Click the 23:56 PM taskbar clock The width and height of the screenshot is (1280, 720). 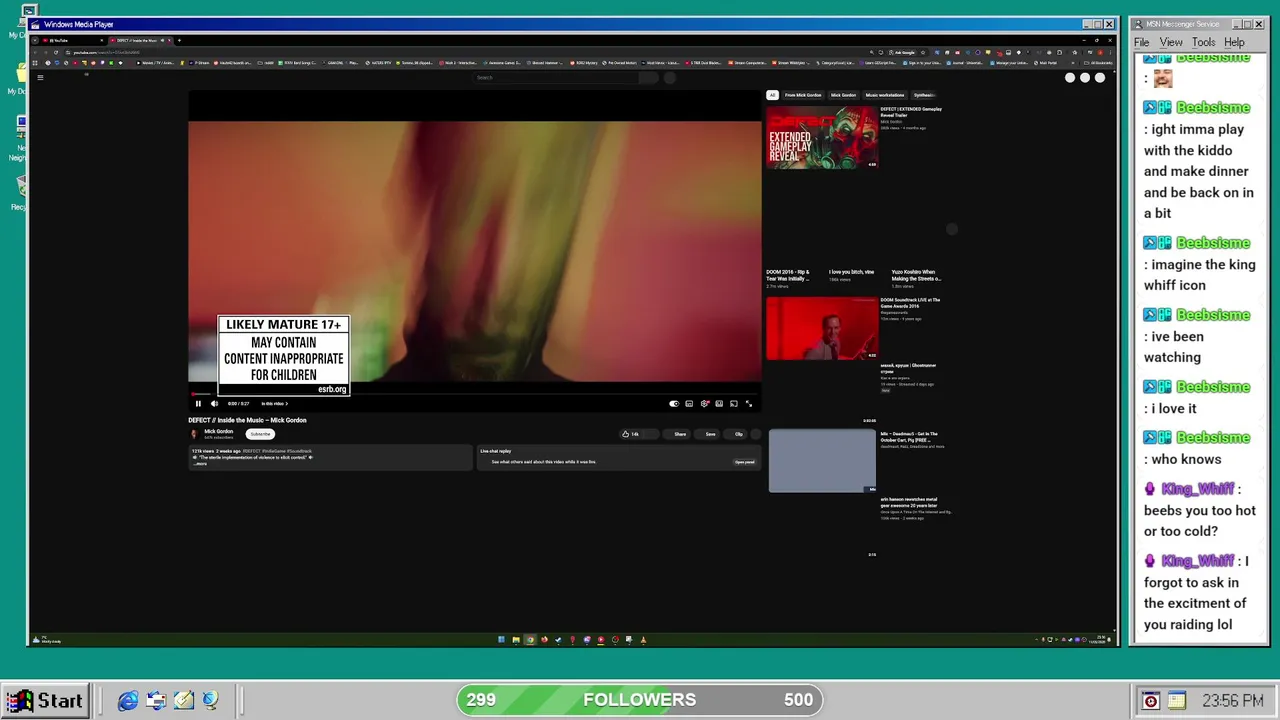[x=1232, y=701]
